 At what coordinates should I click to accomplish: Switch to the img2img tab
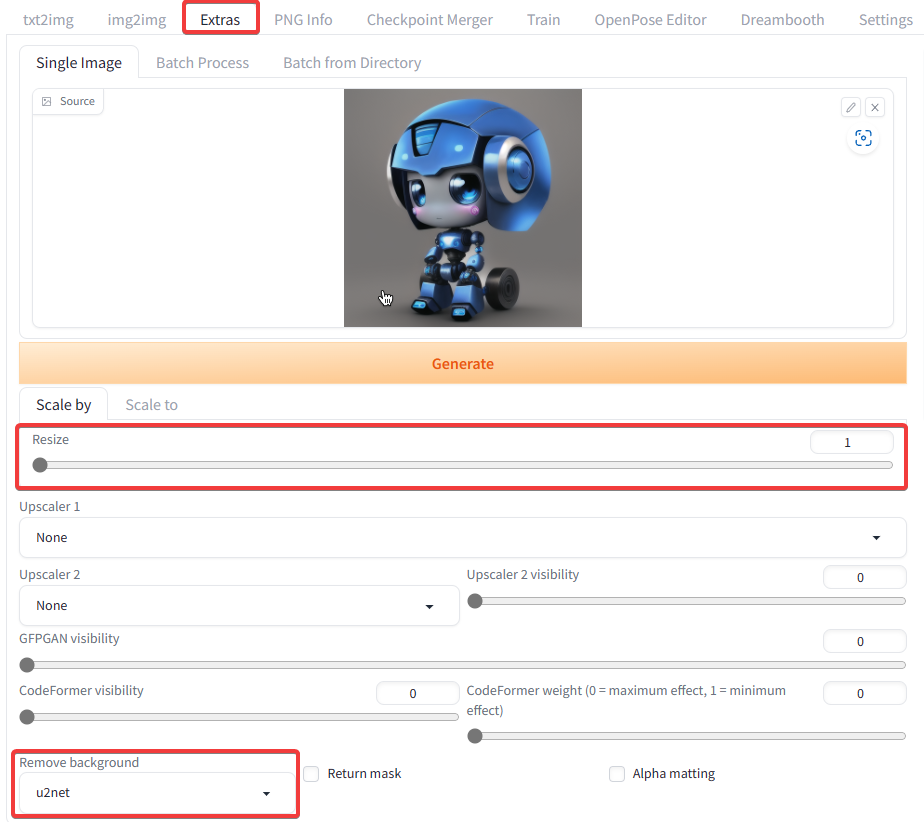pos(137,19)
